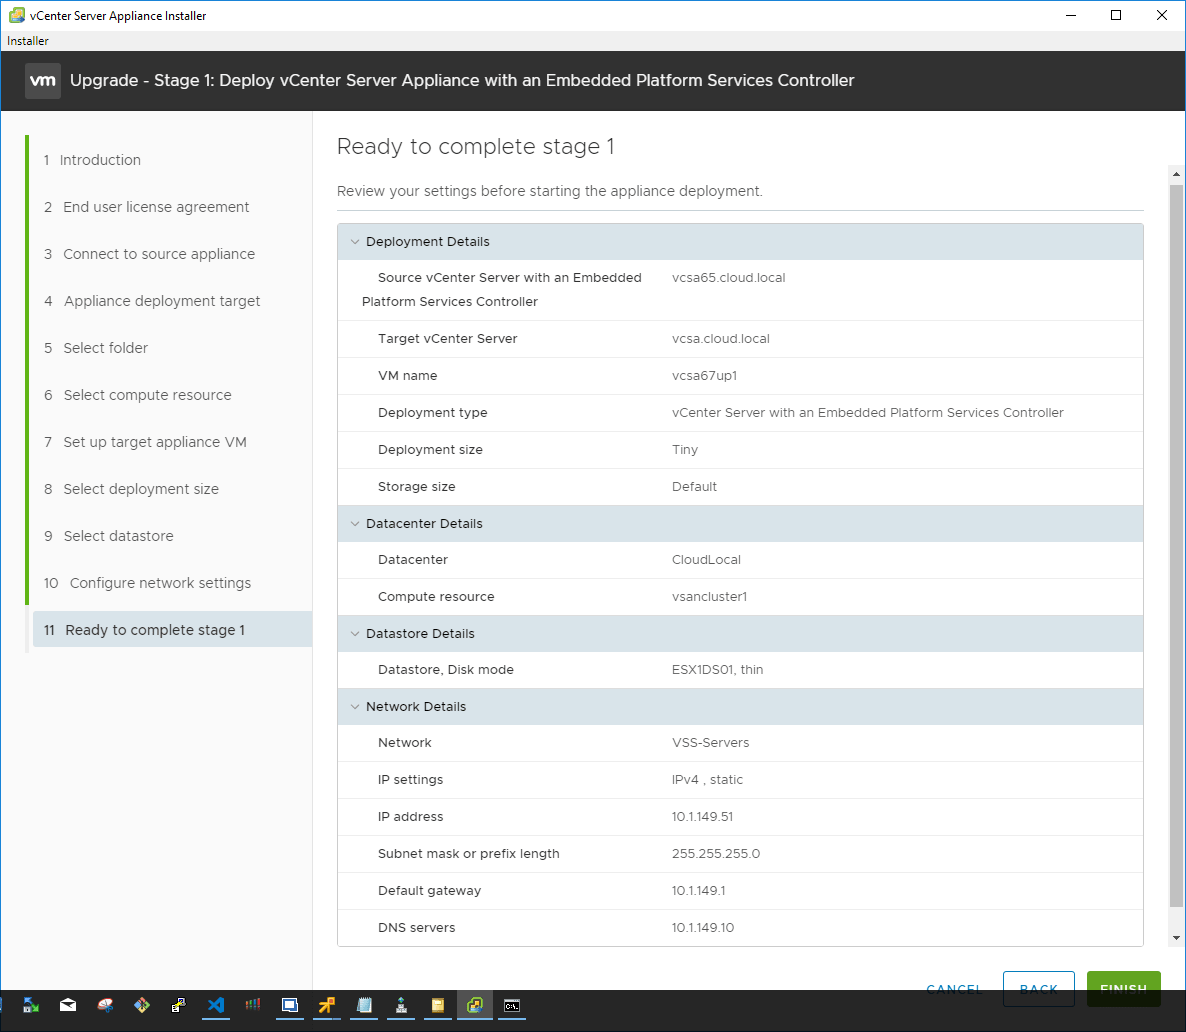Screen dimensions: 1186x1032
Task: Open the colored bars monitor taskbar icon
Action: click(253, 1005)
